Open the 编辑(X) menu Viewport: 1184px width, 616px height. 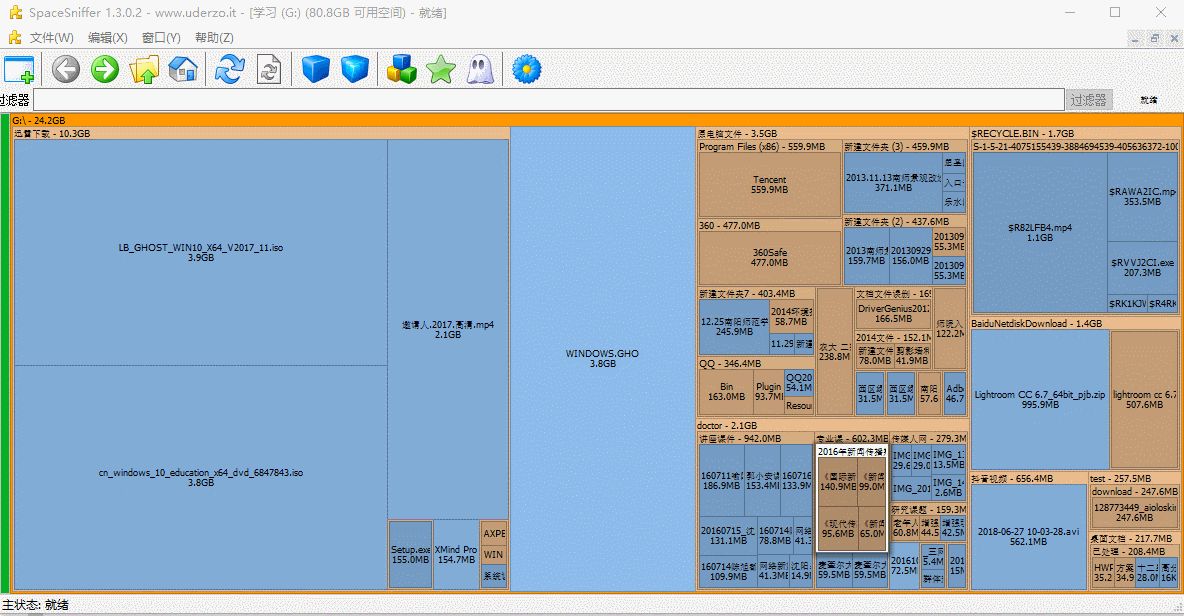pos(107,38)
